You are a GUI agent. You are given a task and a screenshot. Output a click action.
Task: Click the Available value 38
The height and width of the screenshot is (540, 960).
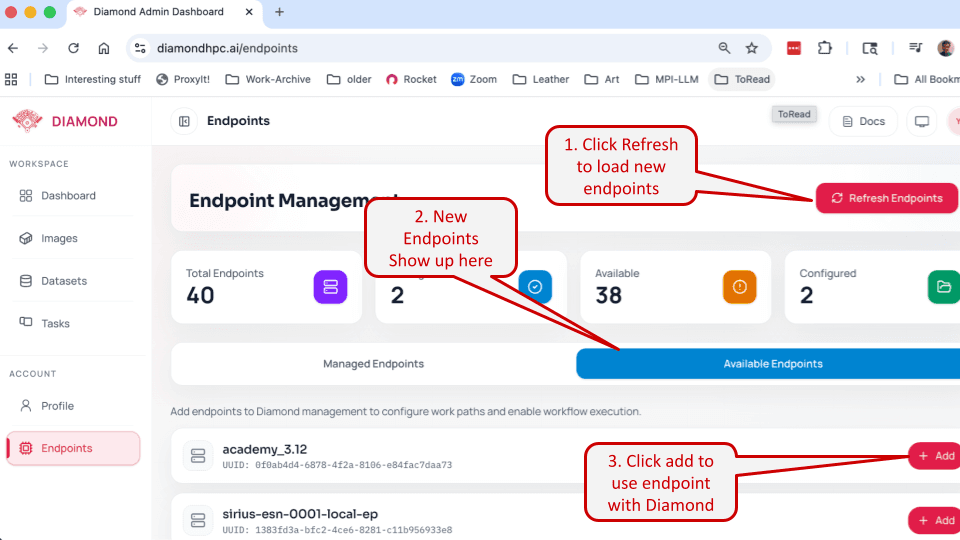[609, 295]
